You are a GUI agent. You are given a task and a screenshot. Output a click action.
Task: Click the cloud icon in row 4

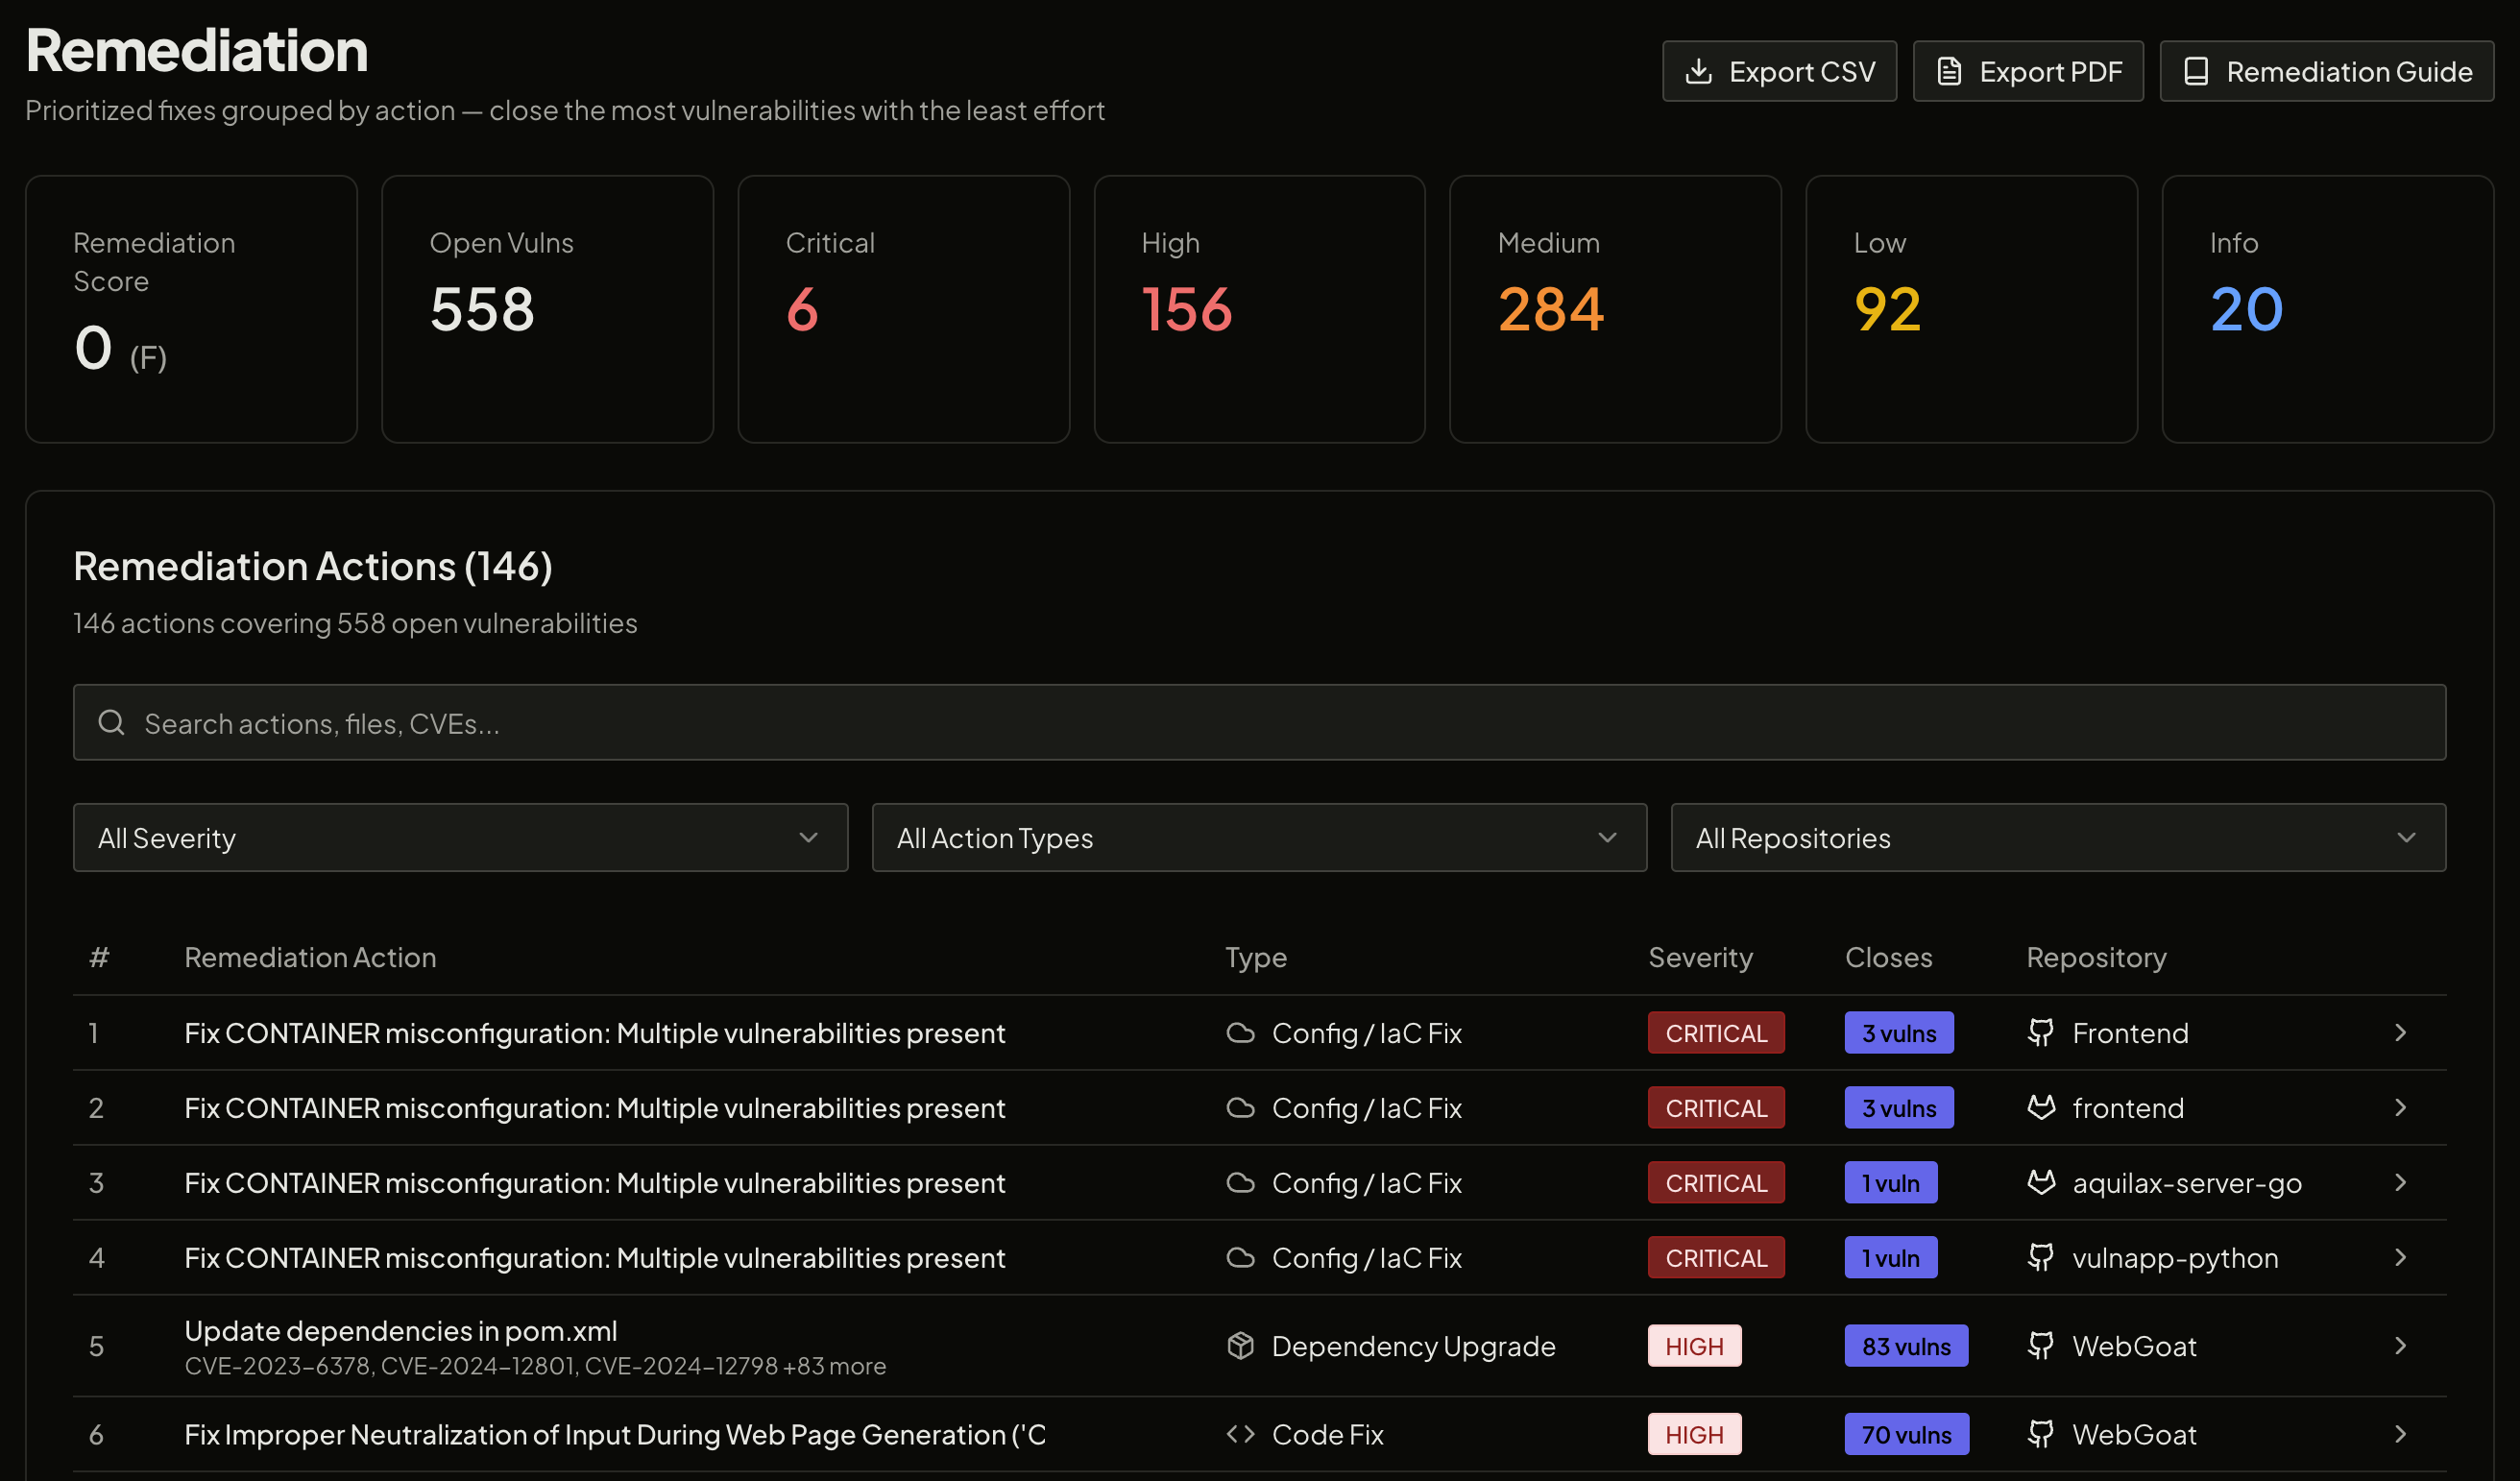coord(1240,1257)
